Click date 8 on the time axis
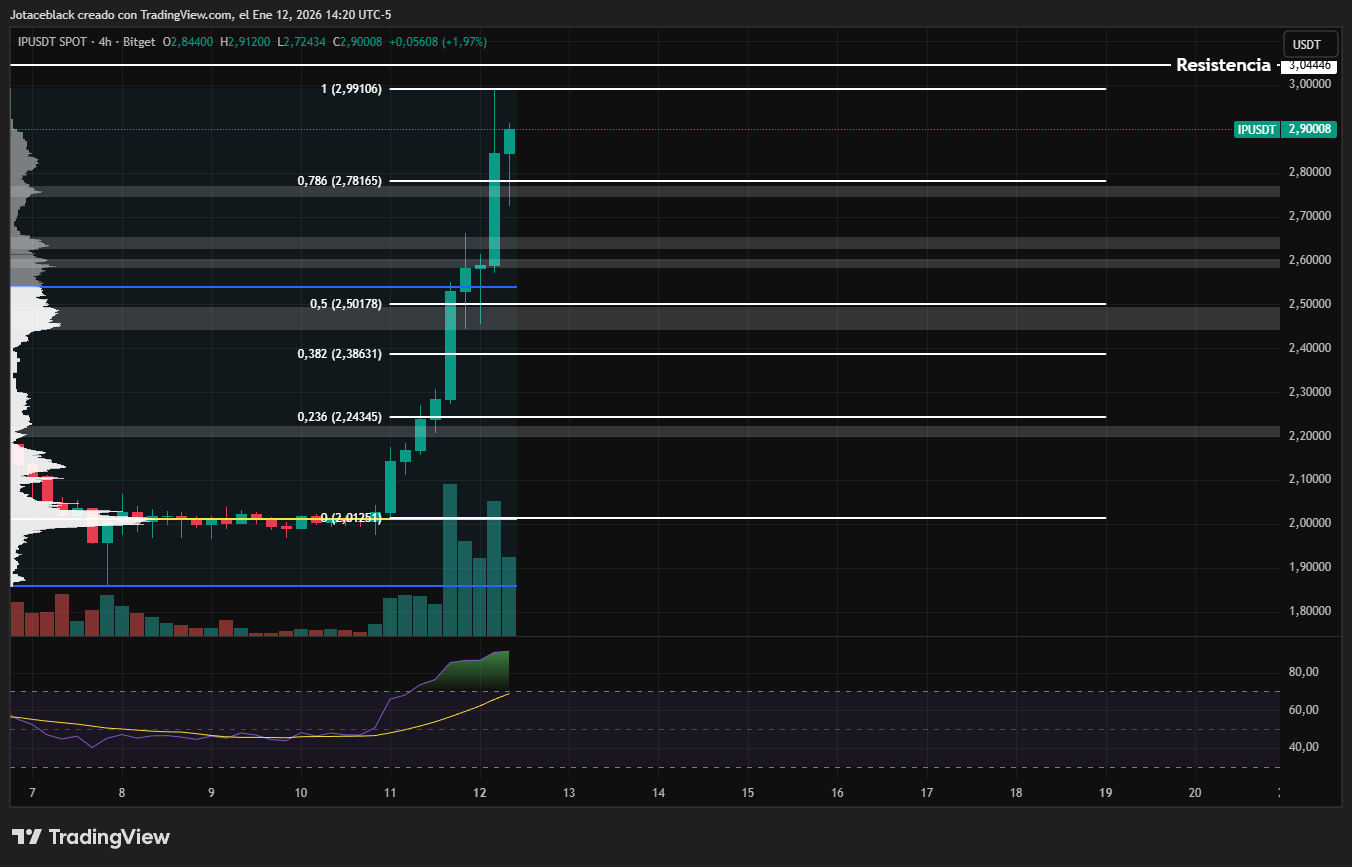Viewport: 1352px width, 867px height. (122, 793)
